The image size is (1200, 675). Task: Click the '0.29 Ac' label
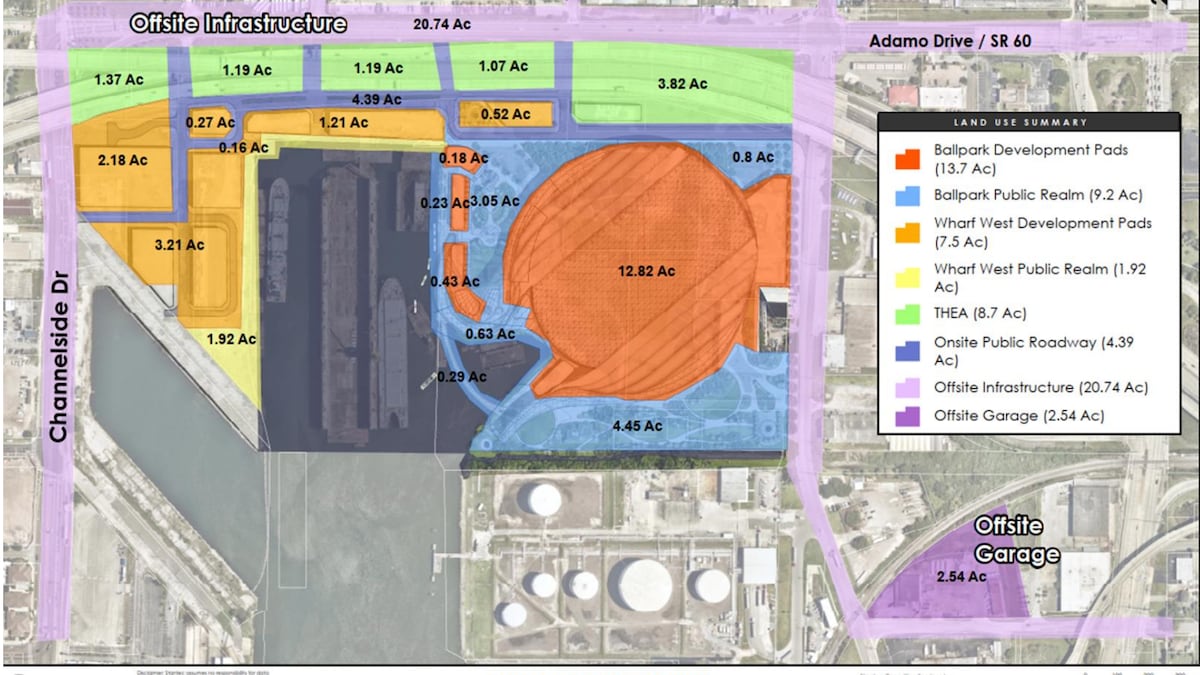pyautogui.click(x=462, y=377)
